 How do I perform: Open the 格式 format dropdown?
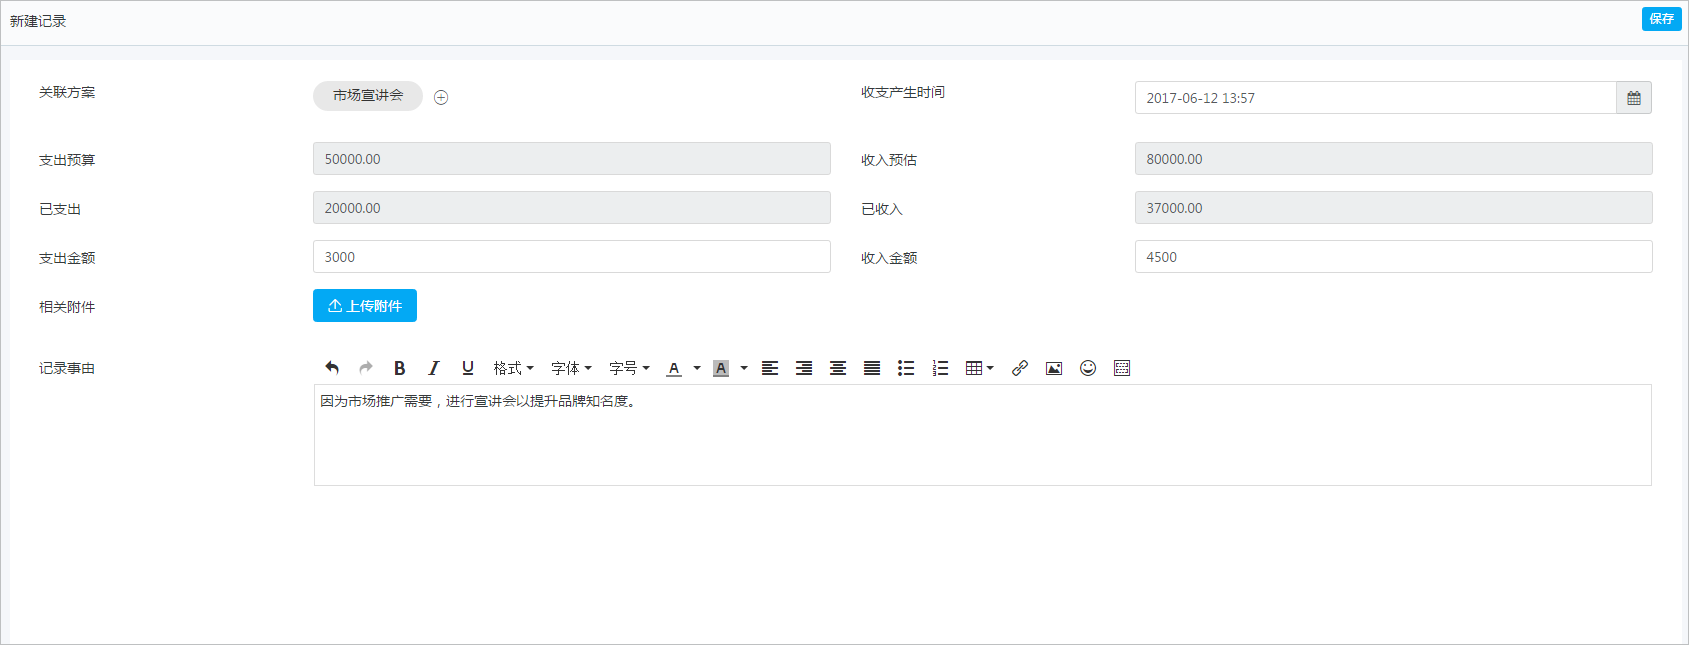pos(513,368)
